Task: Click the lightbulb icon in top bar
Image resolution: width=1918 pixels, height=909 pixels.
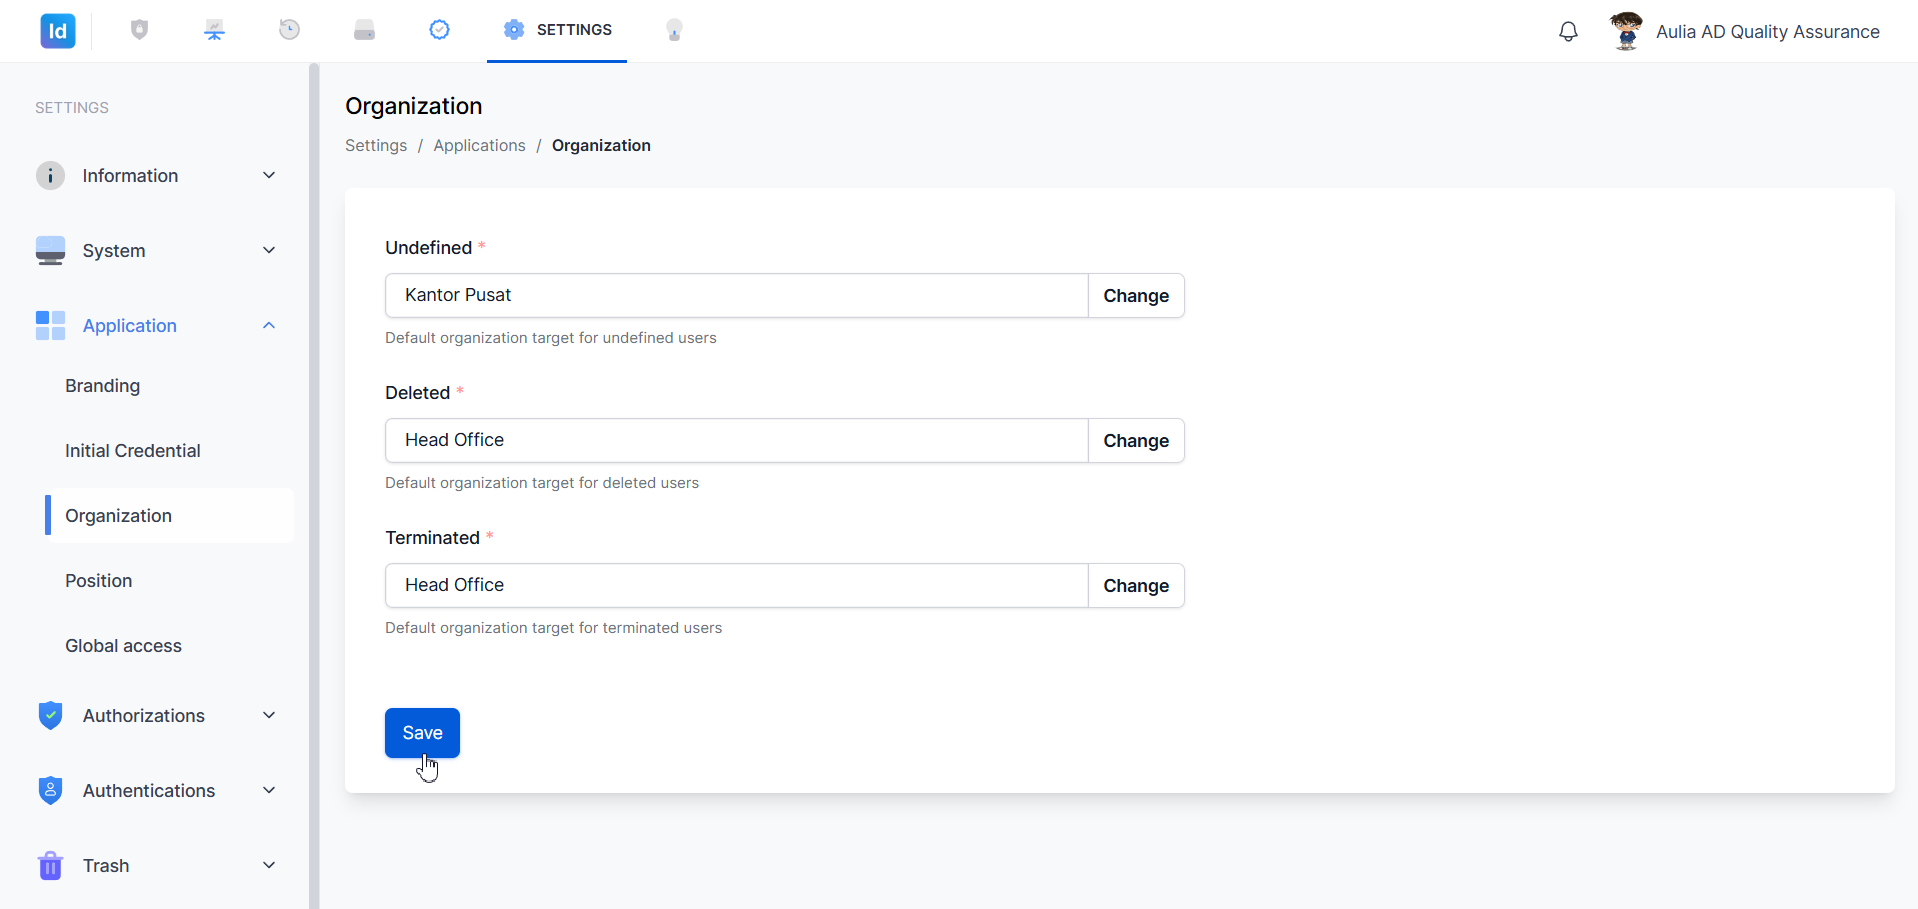Action: pyautogui.click(x=675, y=30)
